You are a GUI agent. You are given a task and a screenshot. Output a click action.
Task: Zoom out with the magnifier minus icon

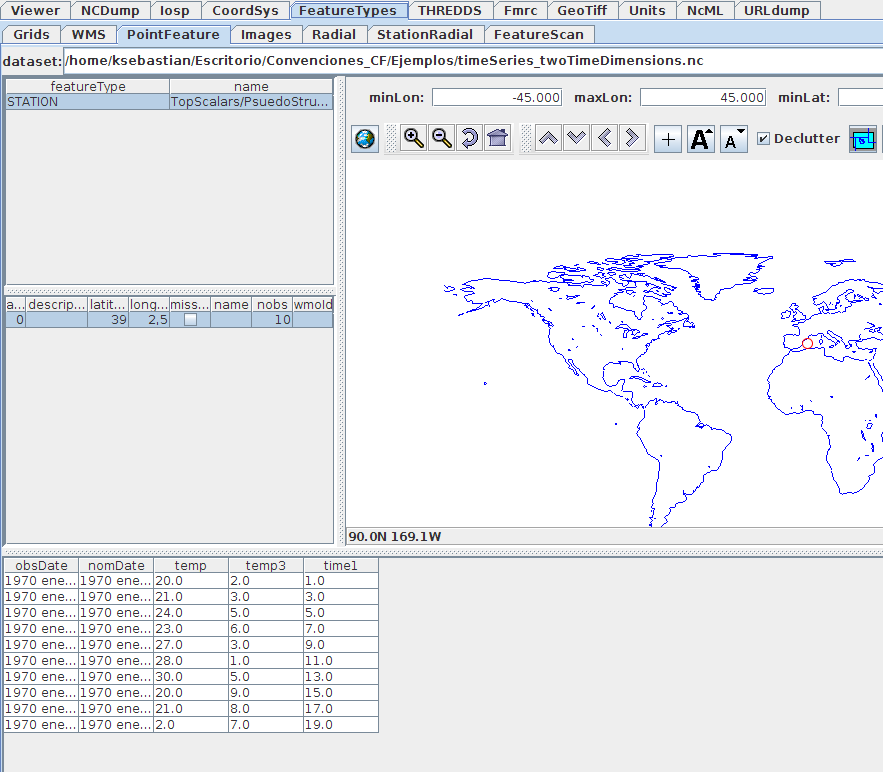point(441,139)
